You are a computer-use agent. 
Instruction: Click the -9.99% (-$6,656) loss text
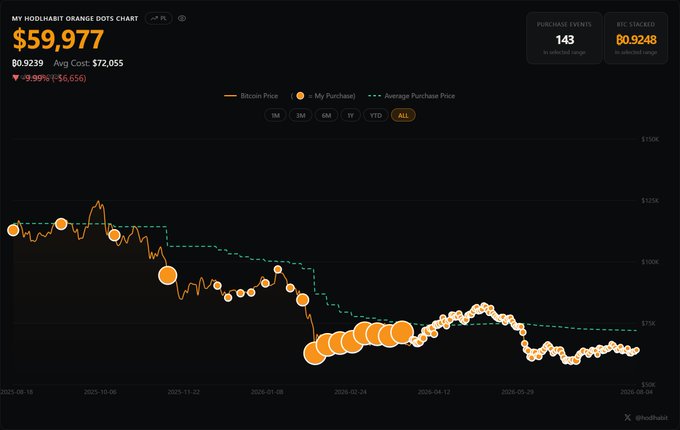tap(56, 78)
